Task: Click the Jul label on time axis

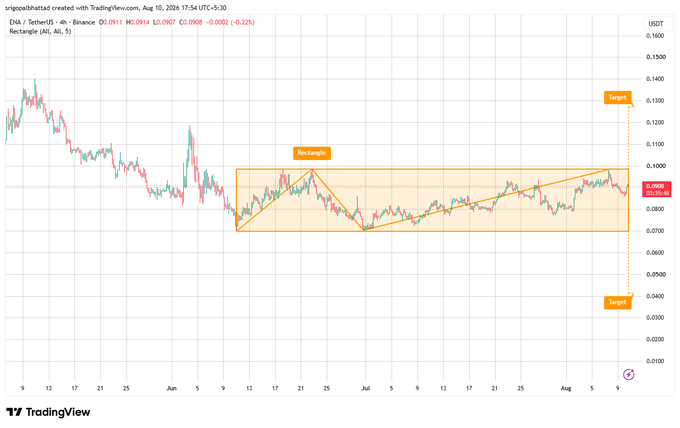Action: click(366, 388)
